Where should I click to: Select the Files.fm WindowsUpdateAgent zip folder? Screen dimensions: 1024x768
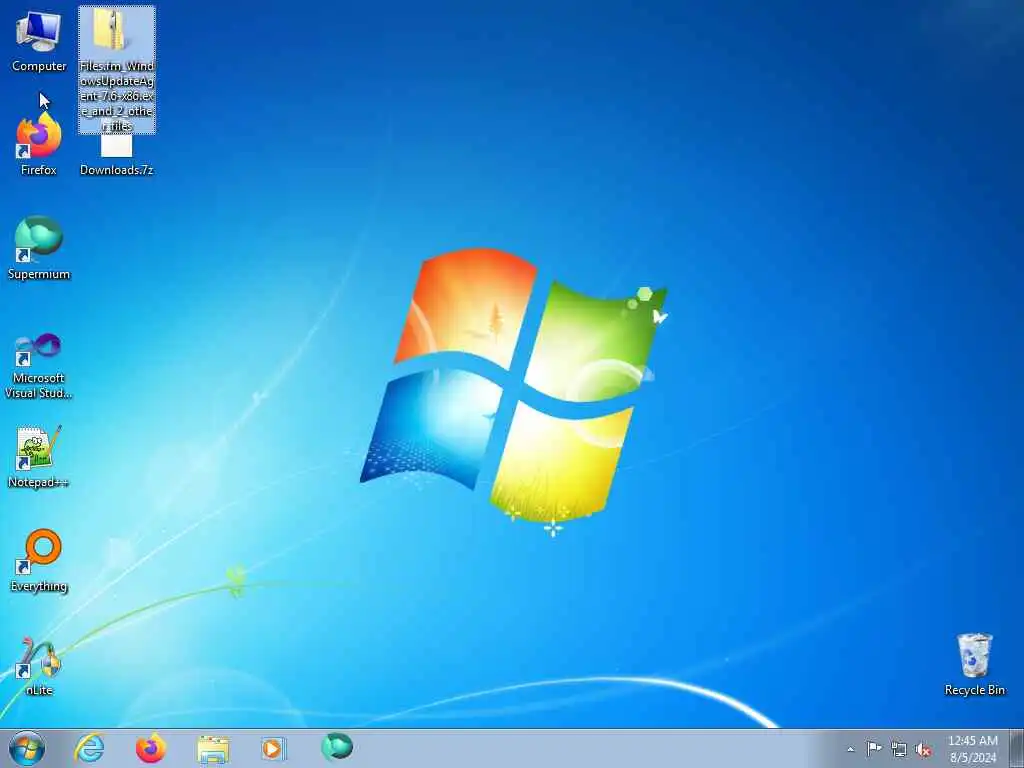pyautogui.click(x=117, y=70)
